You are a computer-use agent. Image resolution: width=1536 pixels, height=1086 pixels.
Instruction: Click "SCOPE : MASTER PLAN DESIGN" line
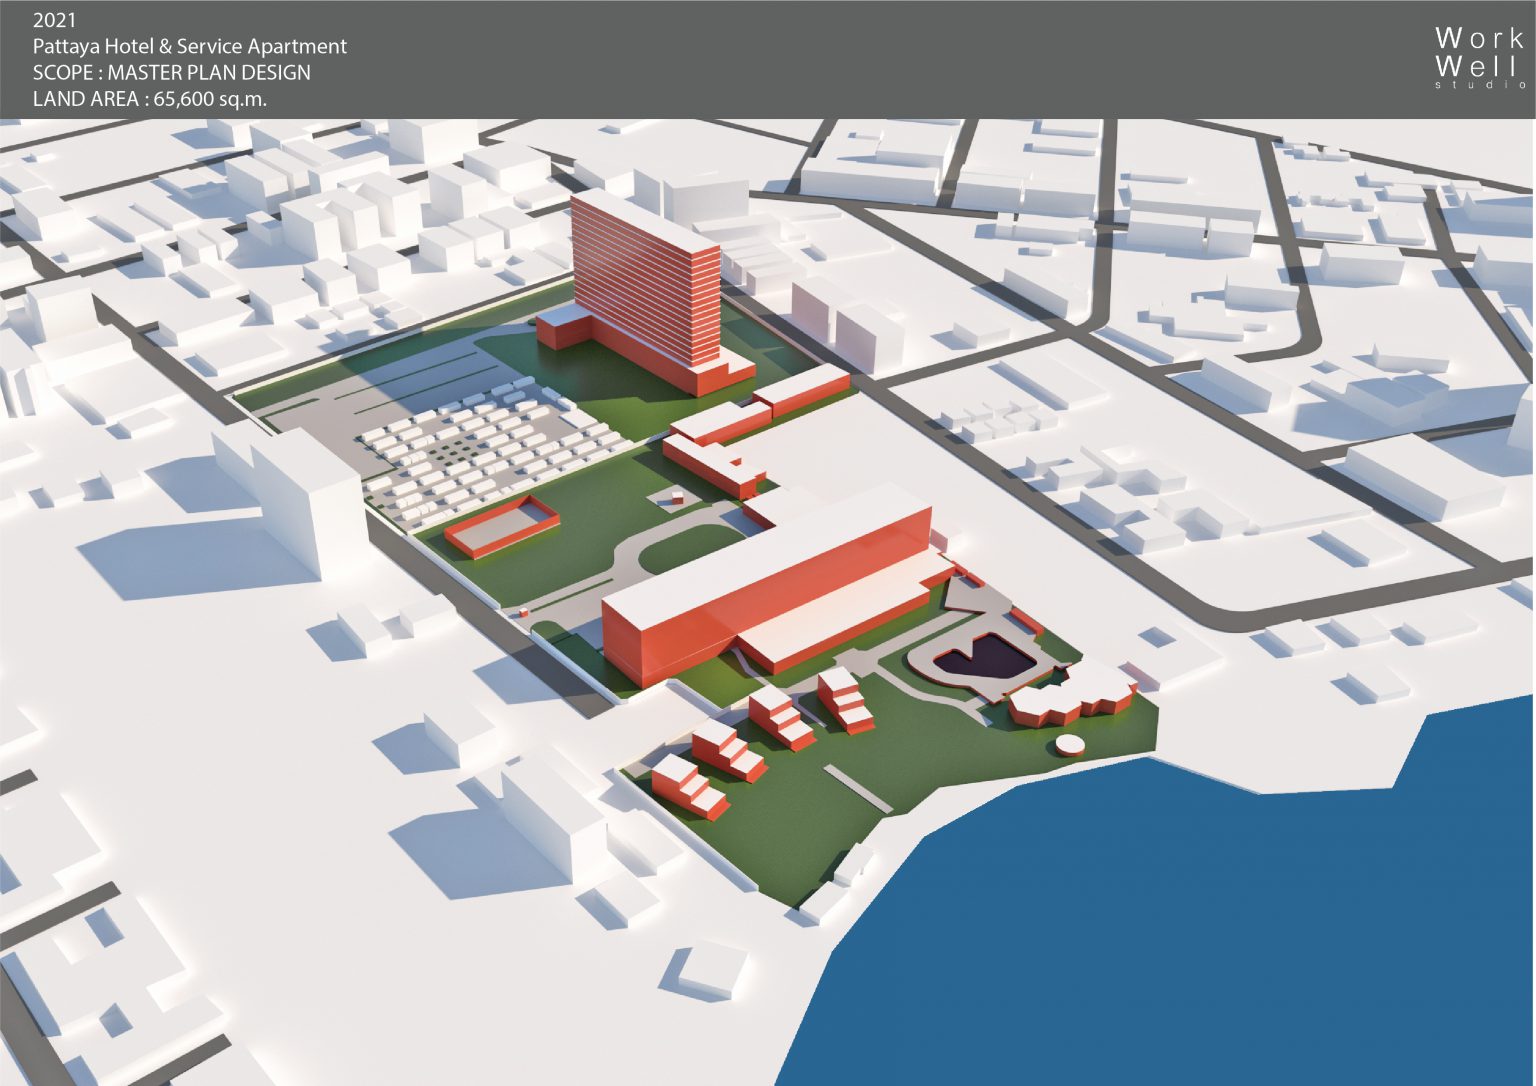click(172, 73)
